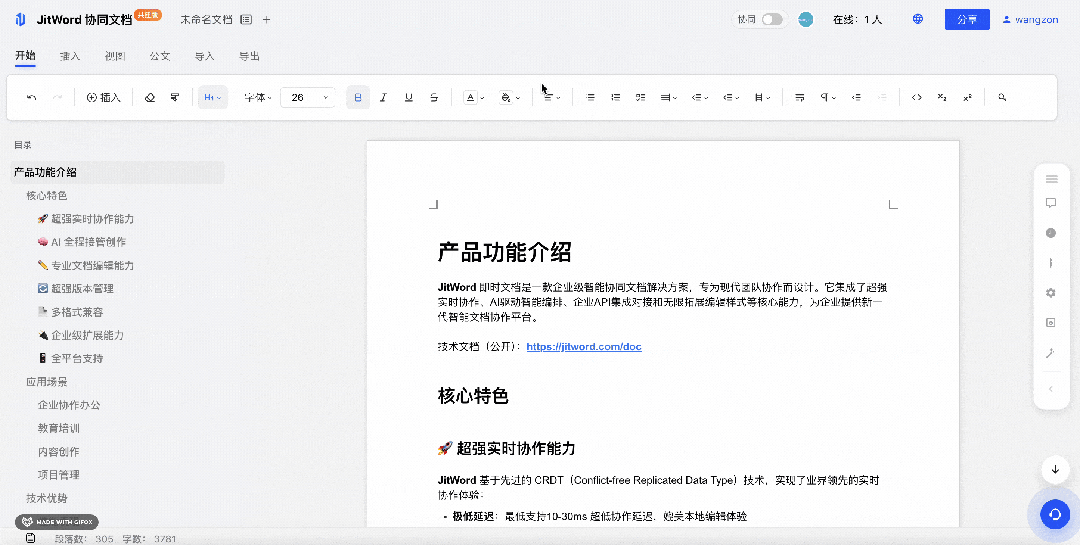
Task: Click the decrease indent icon
Action: click(x=856, y=98)
